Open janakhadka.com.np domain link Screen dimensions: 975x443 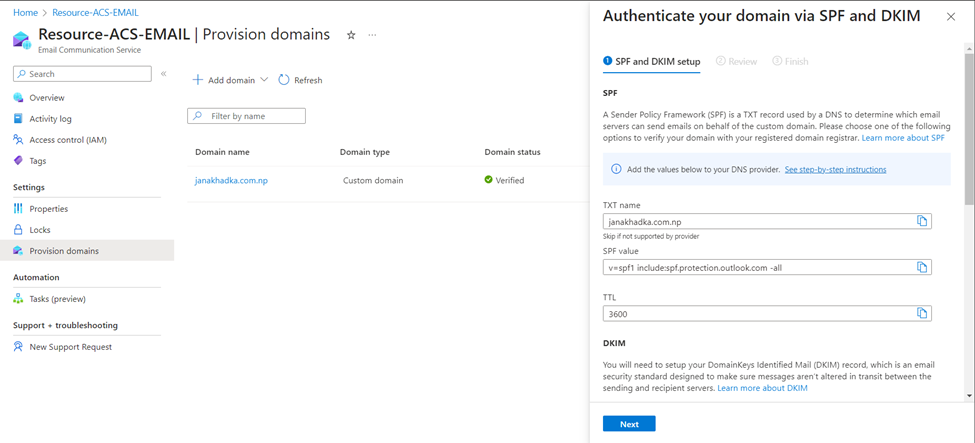click(x=231, y=180)
